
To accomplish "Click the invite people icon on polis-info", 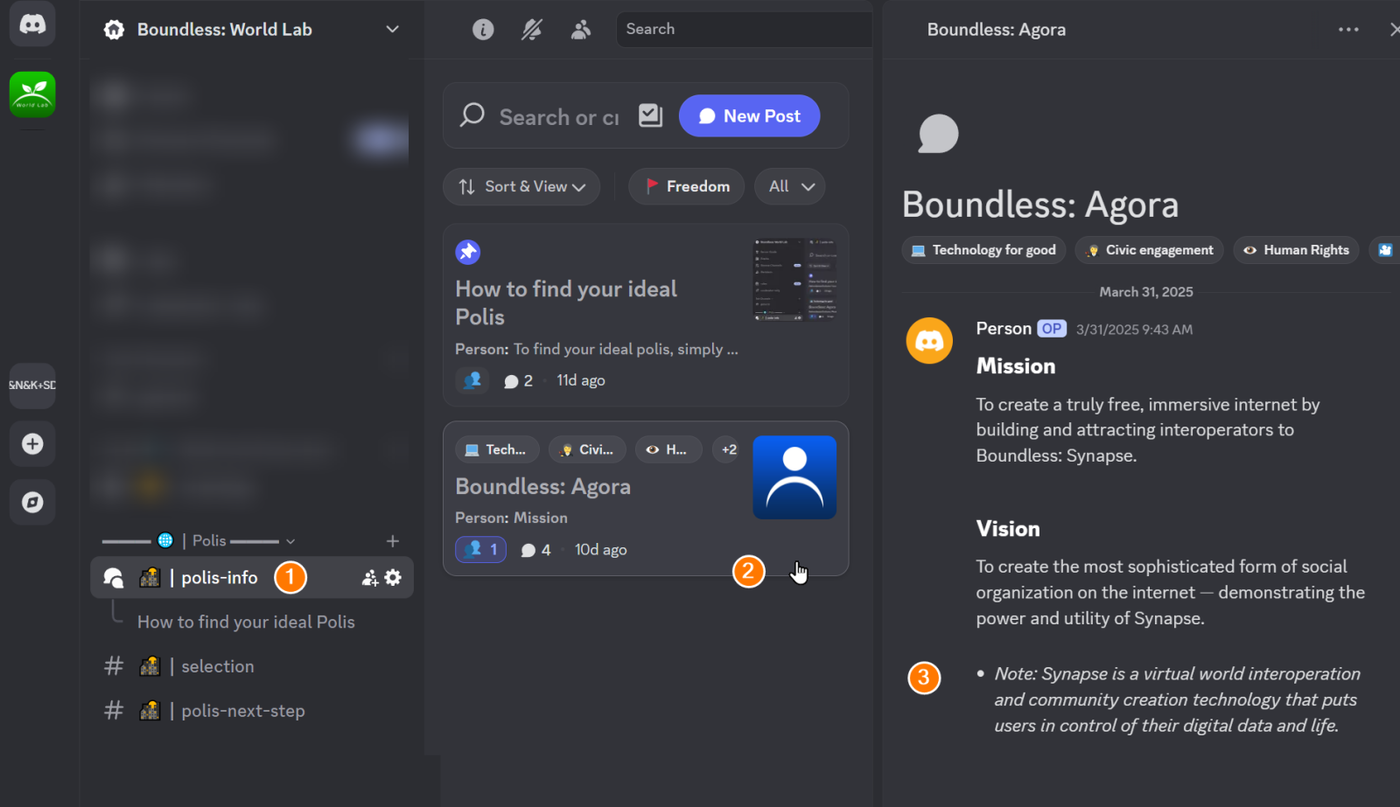I will (x=370, y=578).
